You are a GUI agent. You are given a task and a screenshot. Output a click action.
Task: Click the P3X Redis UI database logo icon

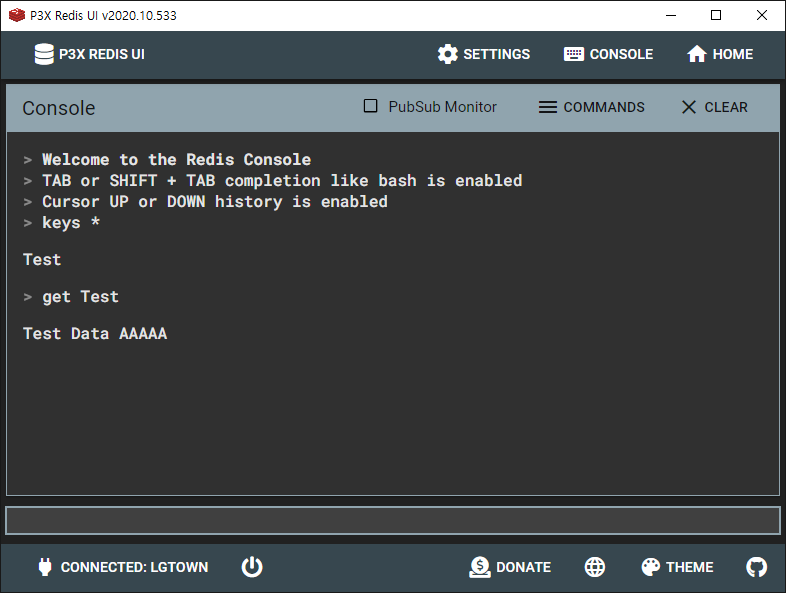(x=44, y=54)
